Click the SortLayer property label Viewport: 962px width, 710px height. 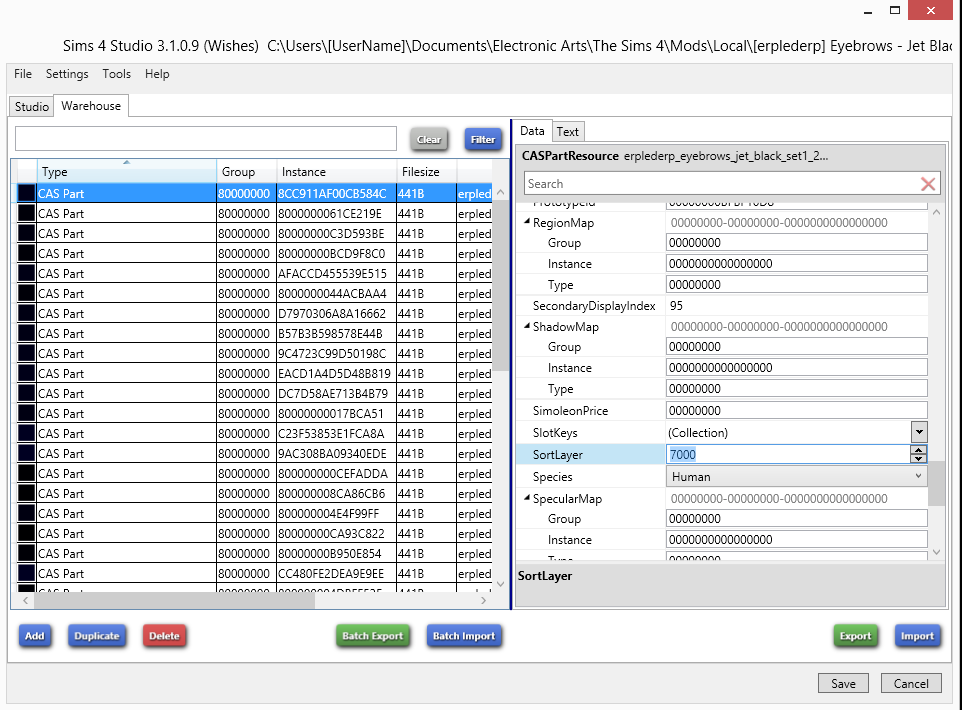pyautogui.click(x=558, y=455)
